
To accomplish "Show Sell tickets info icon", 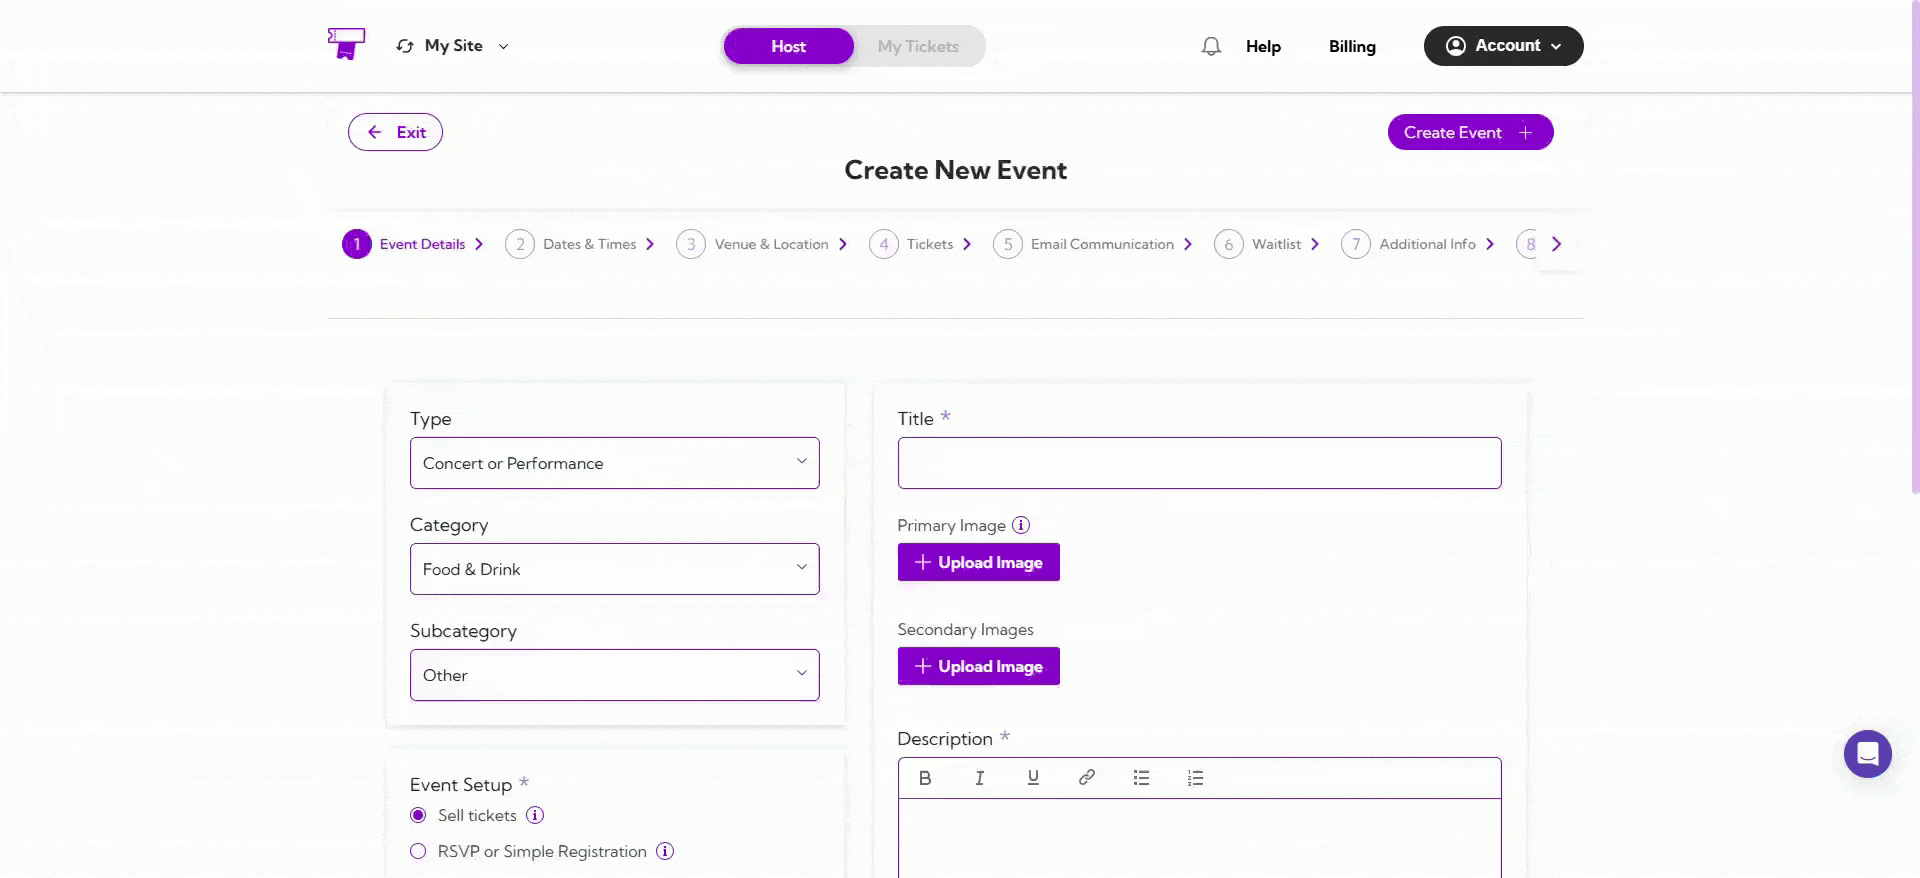I will pos(535,815).
